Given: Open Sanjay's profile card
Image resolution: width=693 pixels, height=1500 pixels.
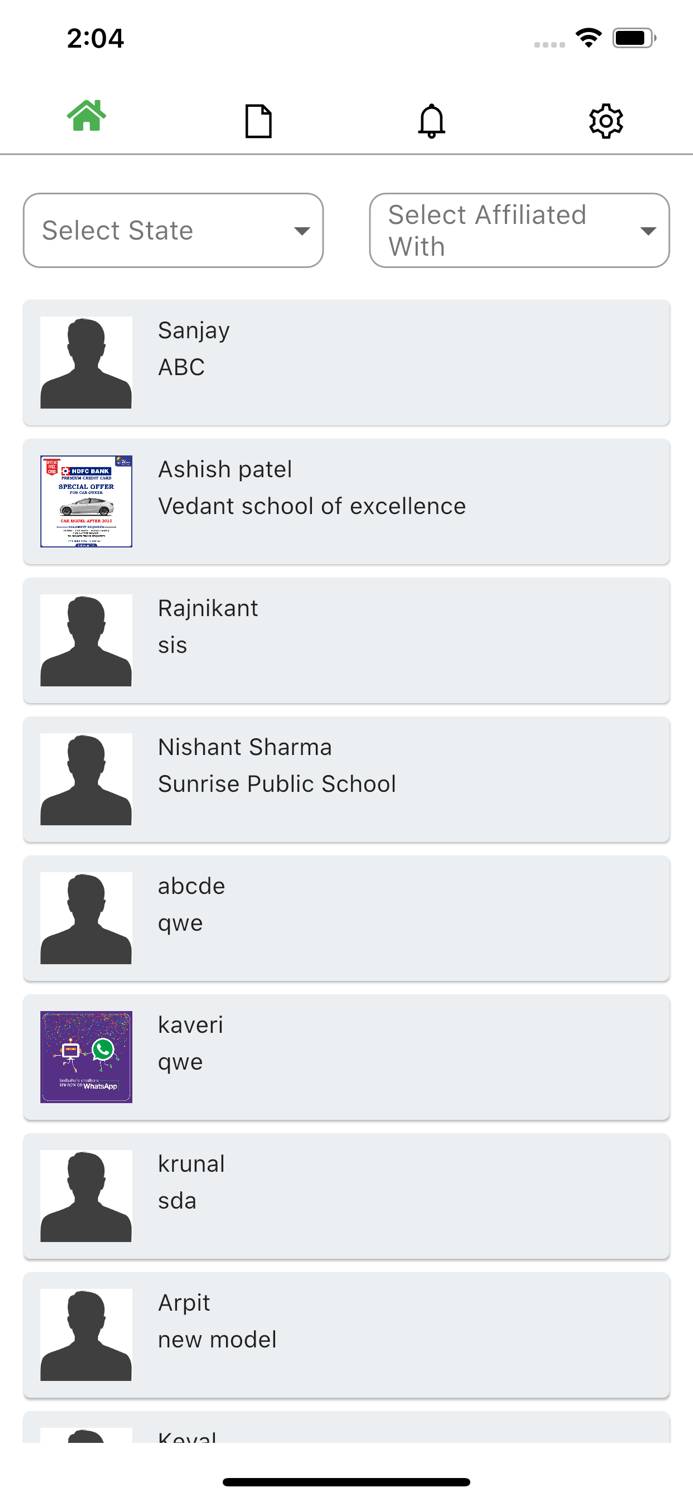Looking at the screenshot, I should pos(346,362).
